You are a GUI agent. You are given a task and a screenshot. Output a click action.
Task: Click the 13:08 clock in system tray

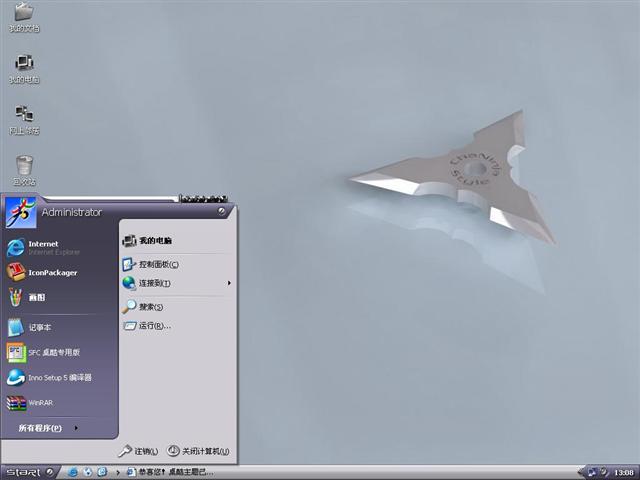[x=624, y=473]
